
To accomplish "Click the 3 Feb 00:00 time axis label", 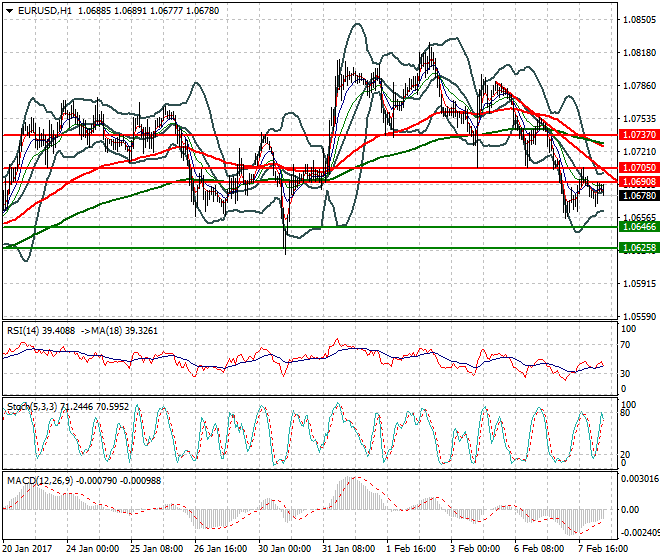I will point(475,549).
